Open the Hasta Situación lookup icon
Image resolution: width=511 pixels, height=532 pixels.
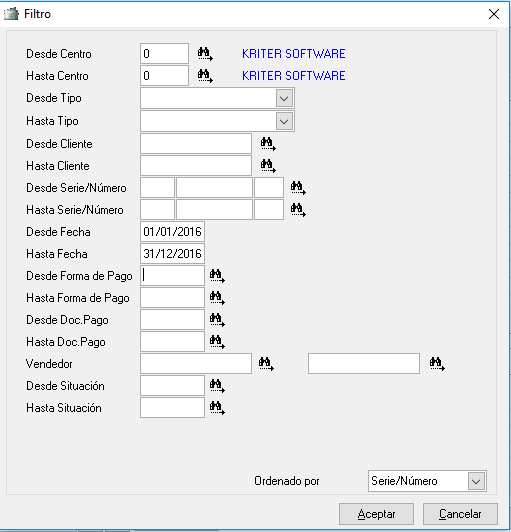pos(217,407)
